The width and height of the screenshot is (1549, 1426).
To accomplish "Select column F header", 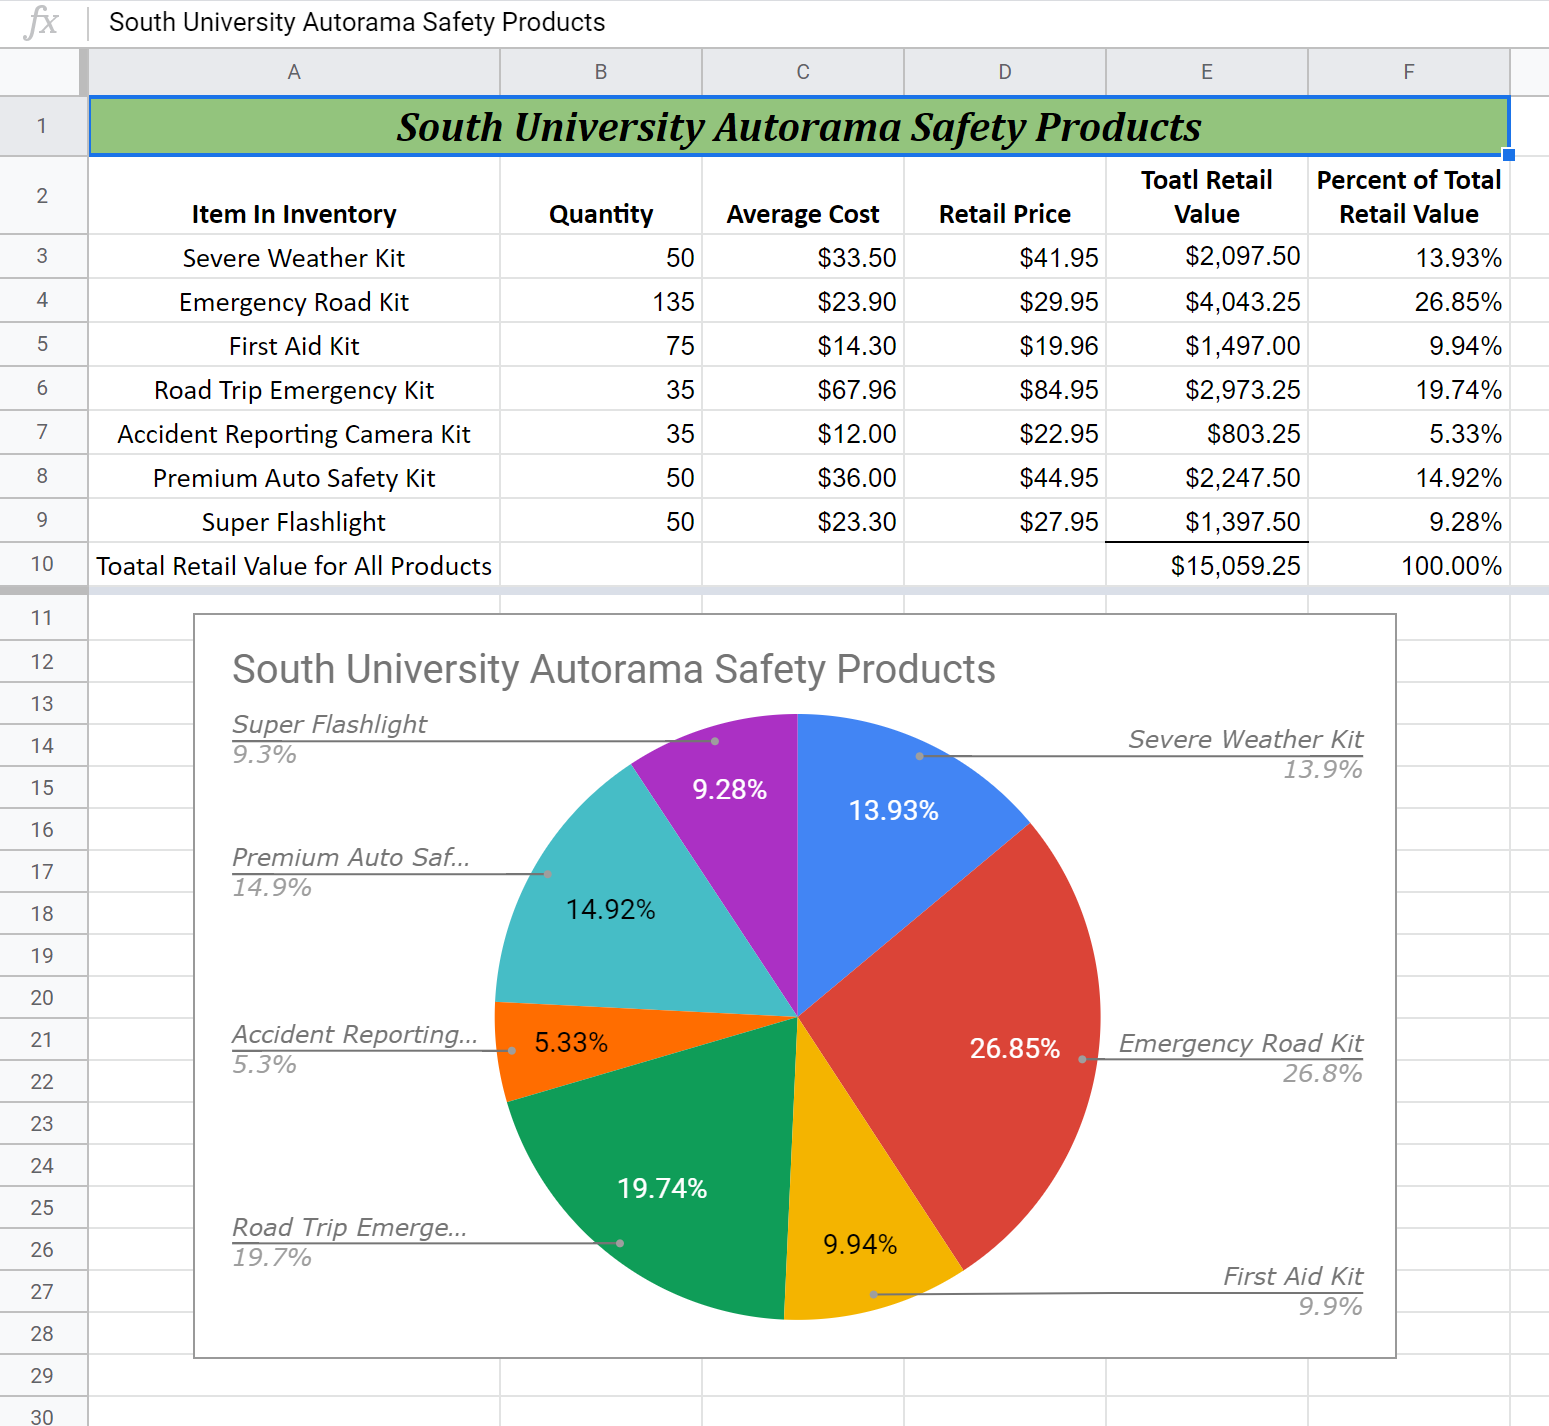I will pos(1409,72).
